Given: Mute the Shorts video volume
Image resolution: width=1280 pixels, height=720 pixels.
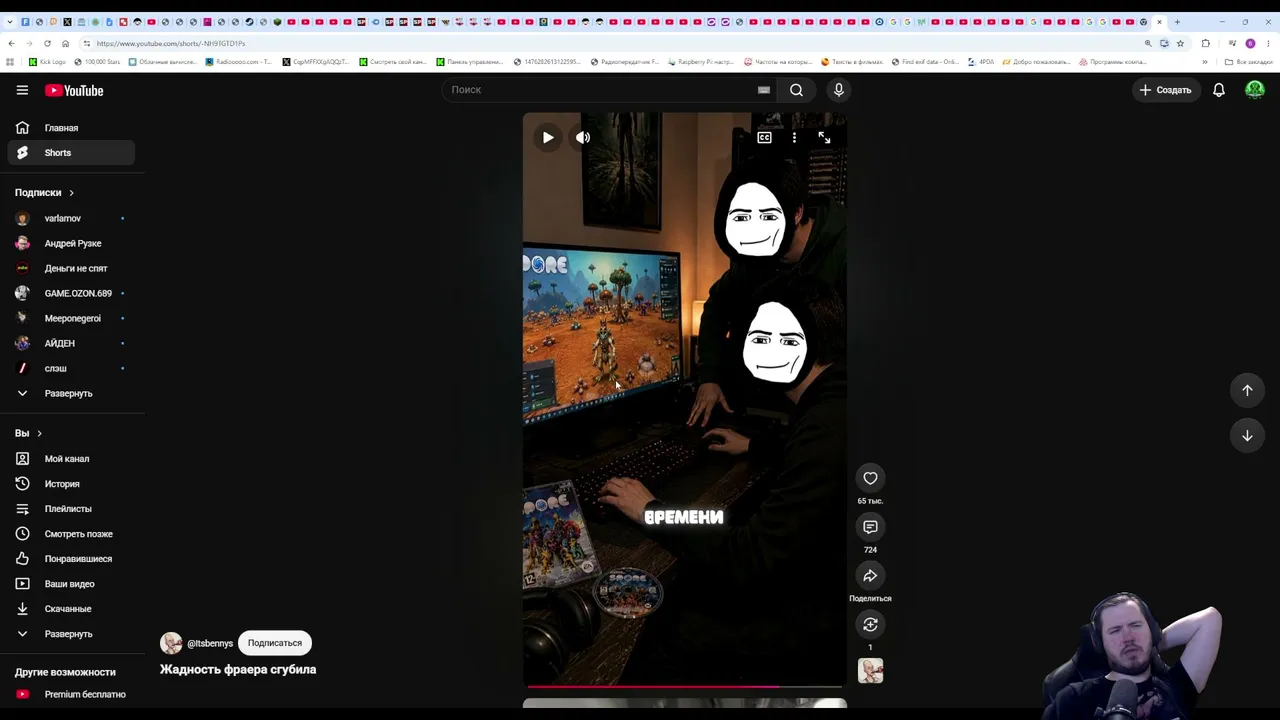Looking at the screenshot, I should (583, 138).
